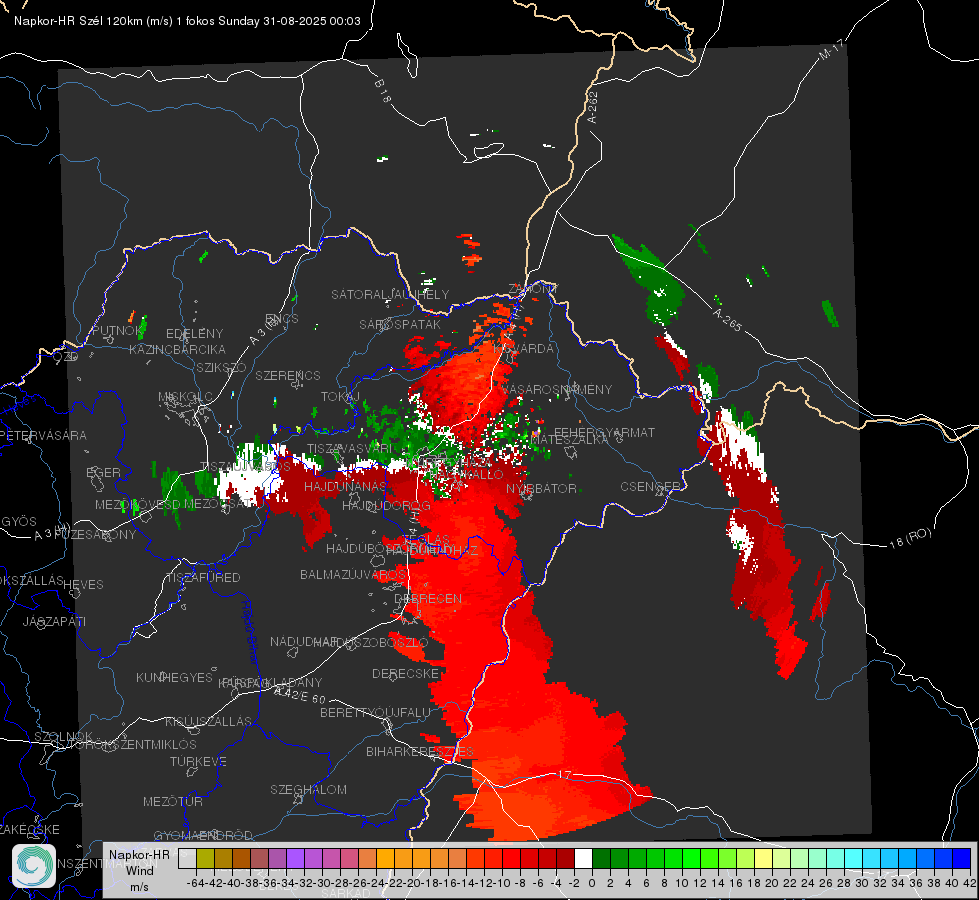Click the '-64' value on the legend scale

(195, 883)
